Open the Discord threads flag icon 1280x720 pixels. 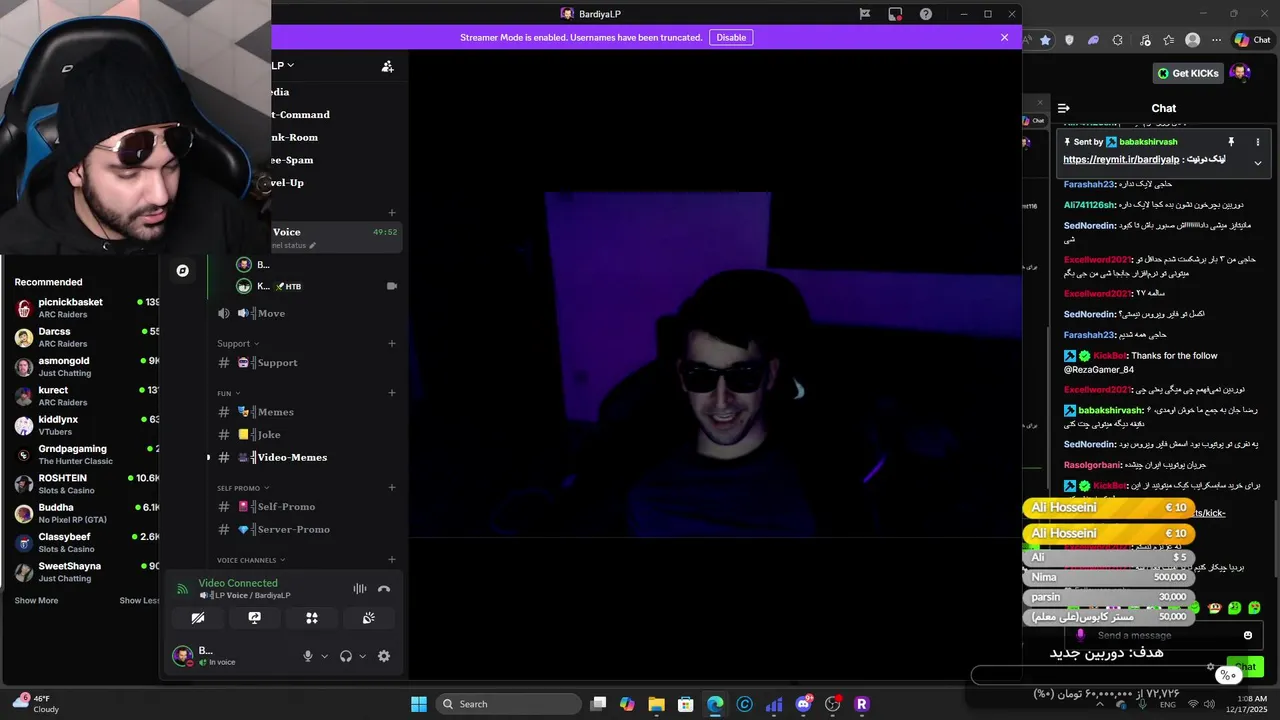coord(864,14)
